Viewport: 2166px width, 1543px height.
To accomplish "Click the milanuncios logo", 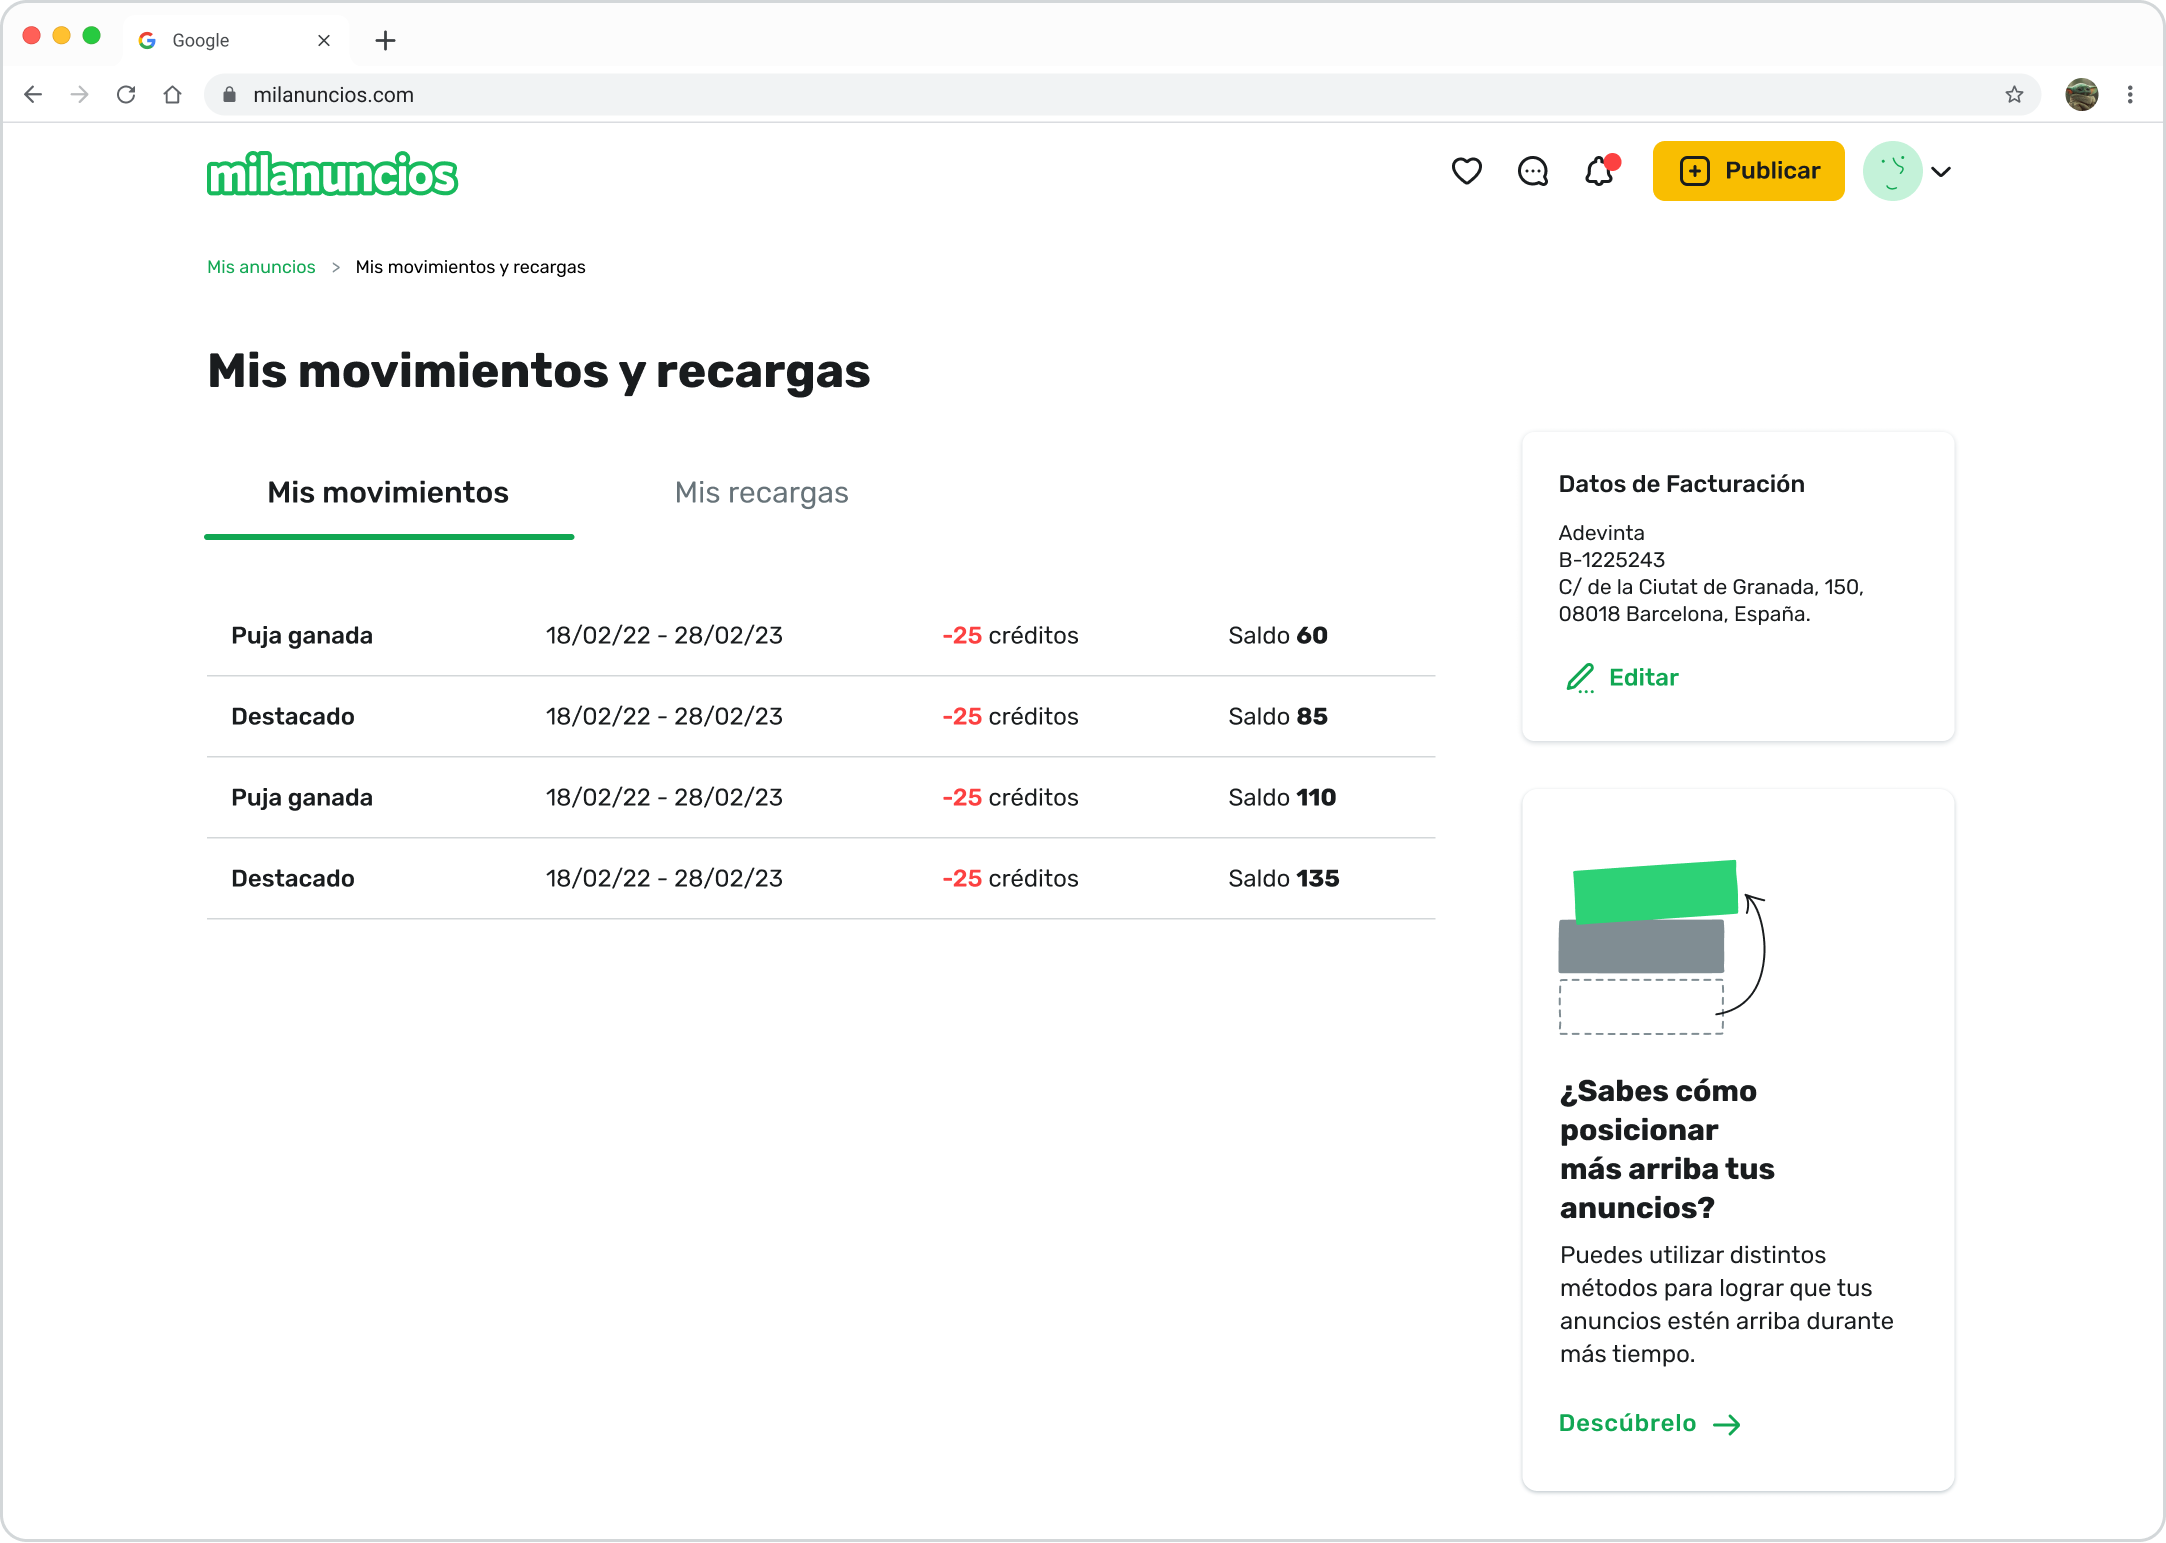I will coord(332,174).
